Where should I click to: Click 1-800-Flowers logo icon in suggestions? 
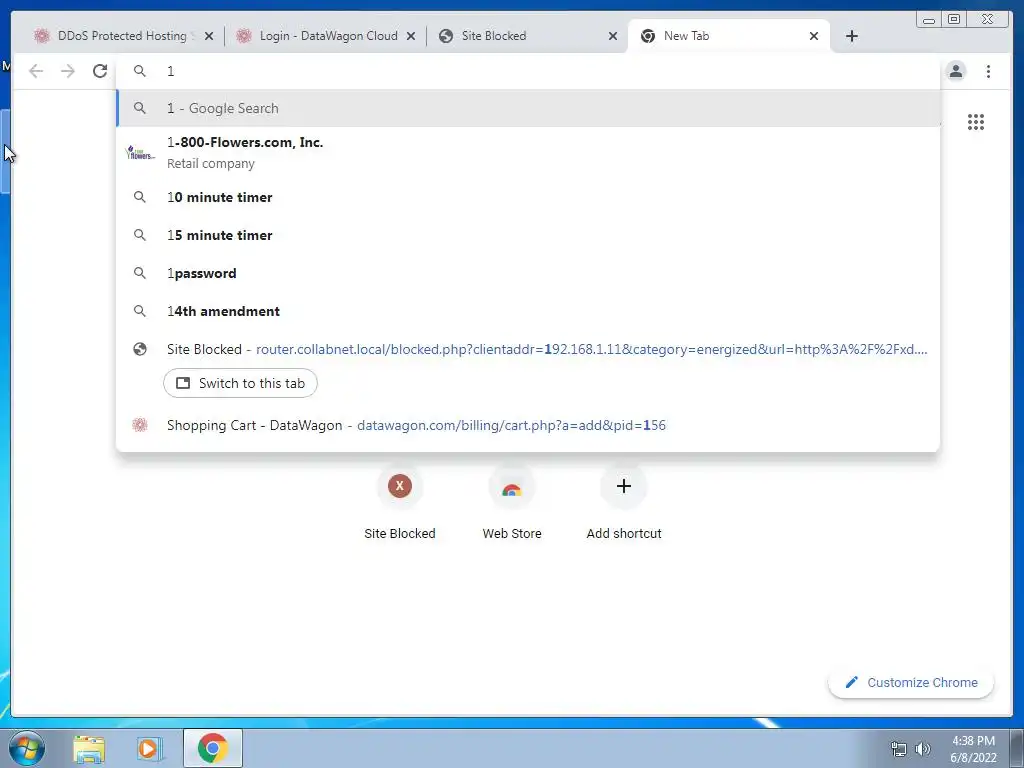tap(140, 153)
